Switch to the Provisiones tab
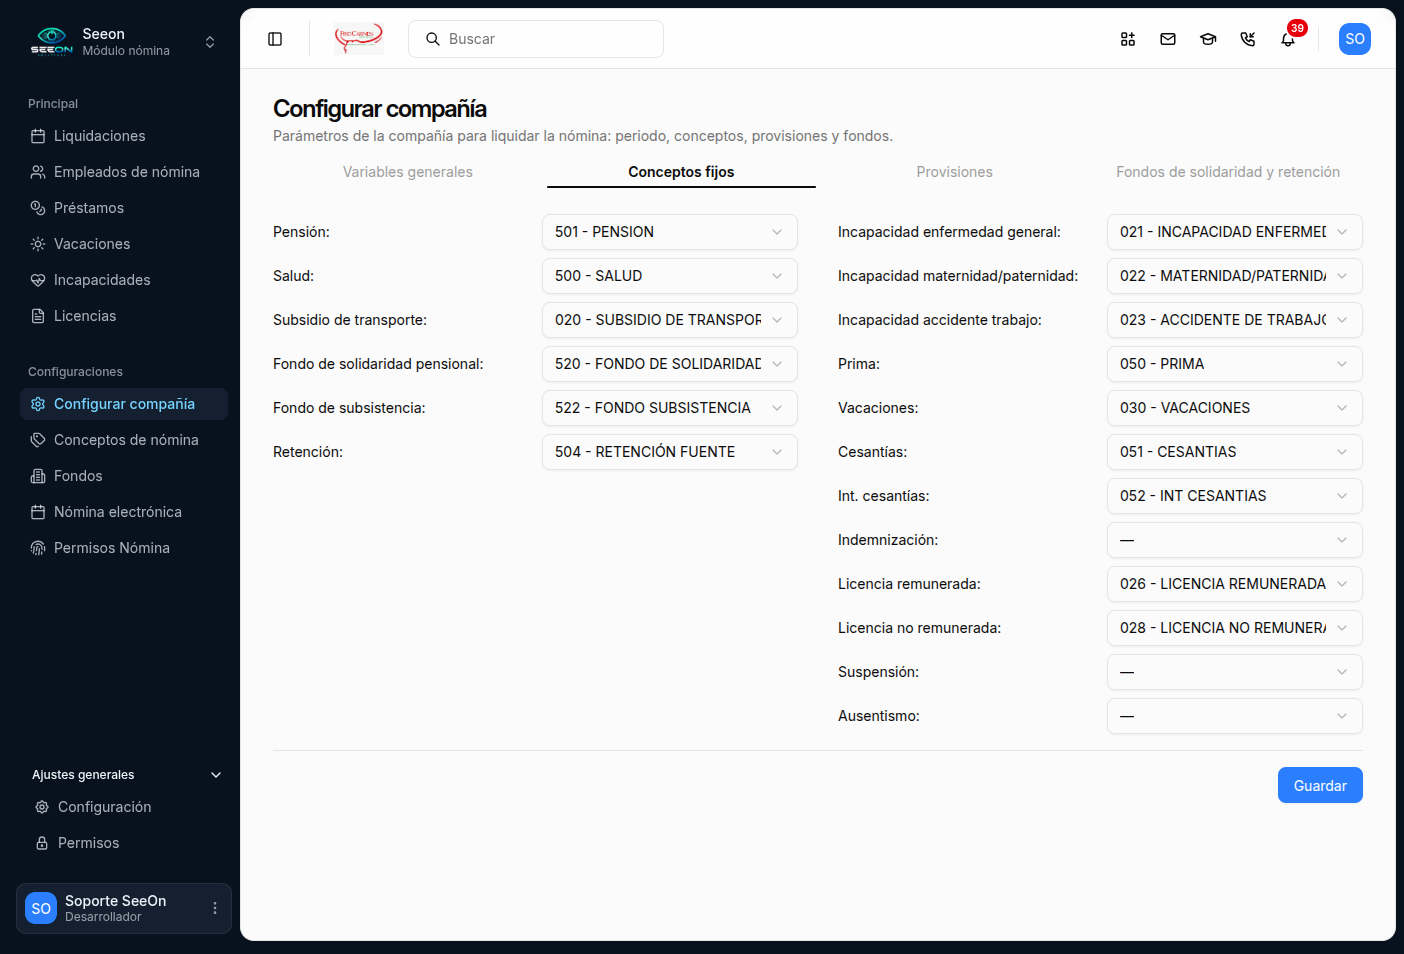The width and height of the screenshot is (1404, 954). coord(954,172)
